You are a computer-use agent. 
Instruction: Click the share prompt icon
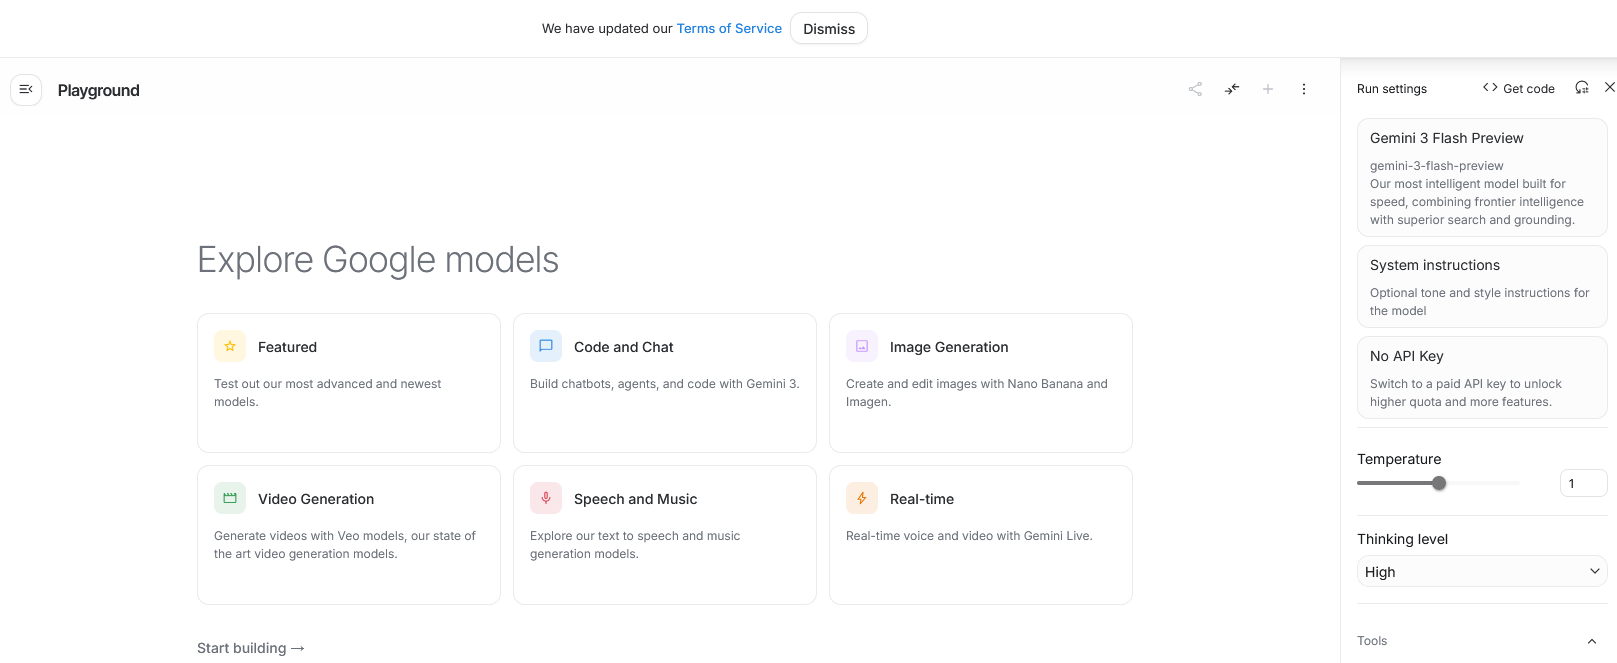coord(1195,89)
